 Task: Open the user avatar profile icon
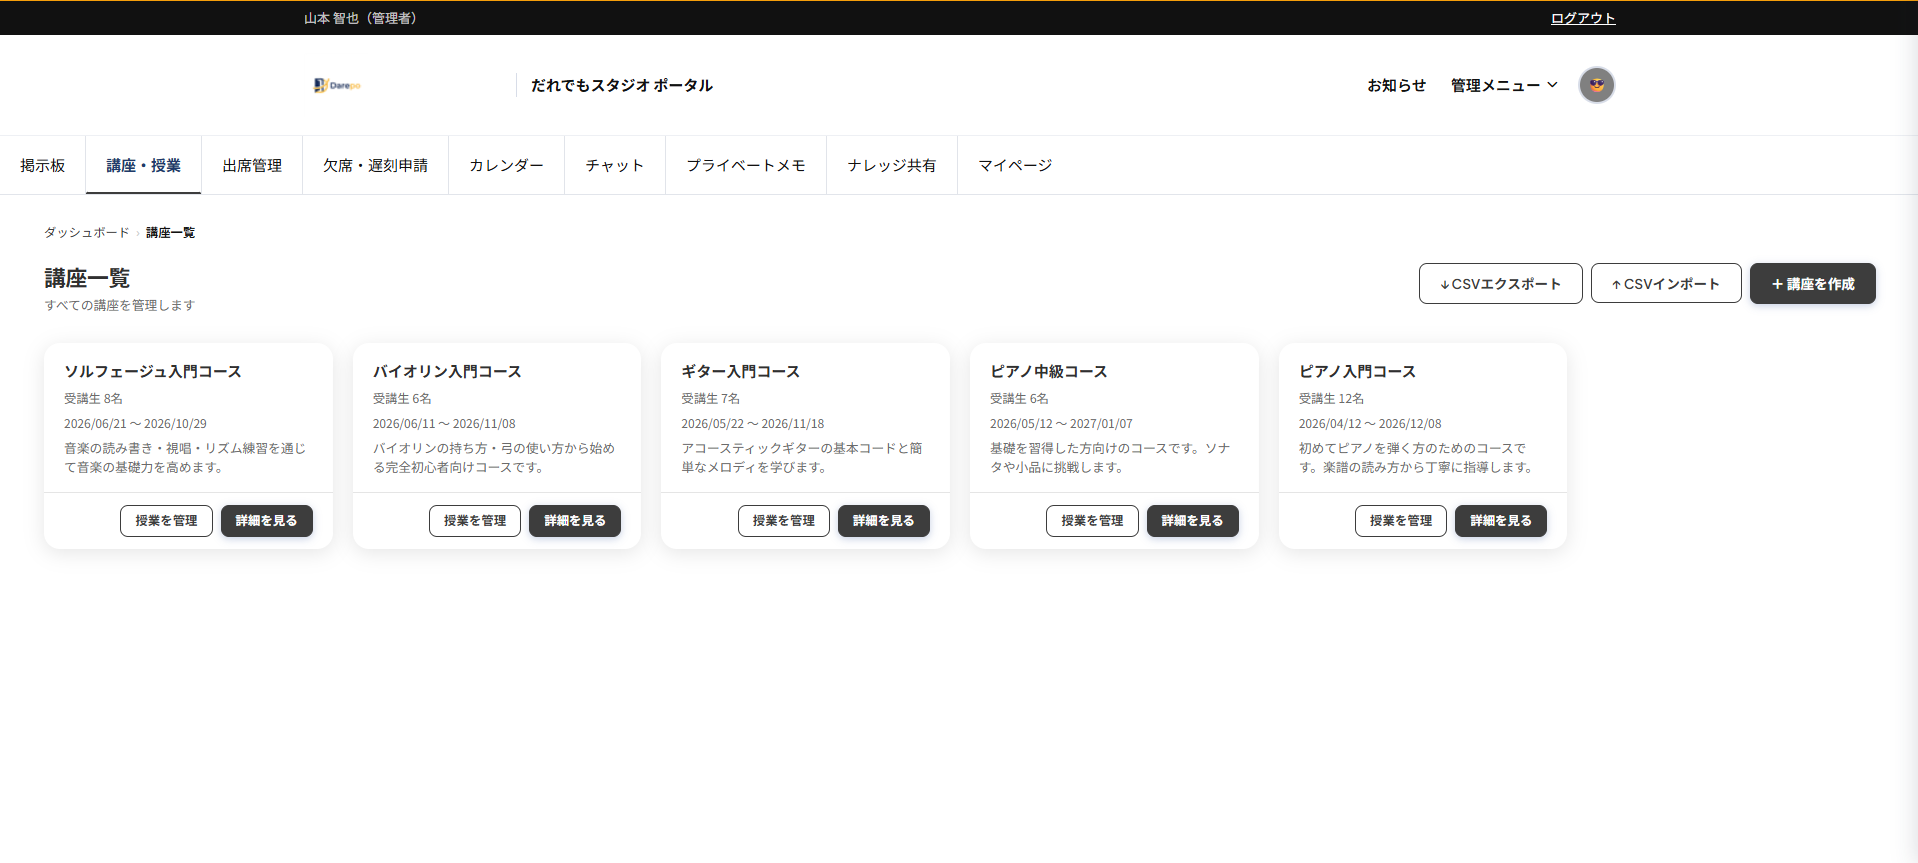(x=1596, y=85)
